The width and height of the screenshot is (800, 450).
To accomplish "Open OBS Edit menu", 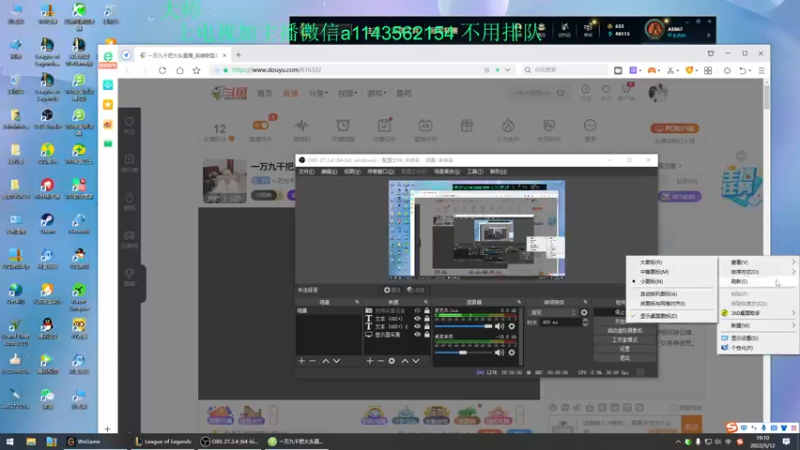I will pos(329,172).
